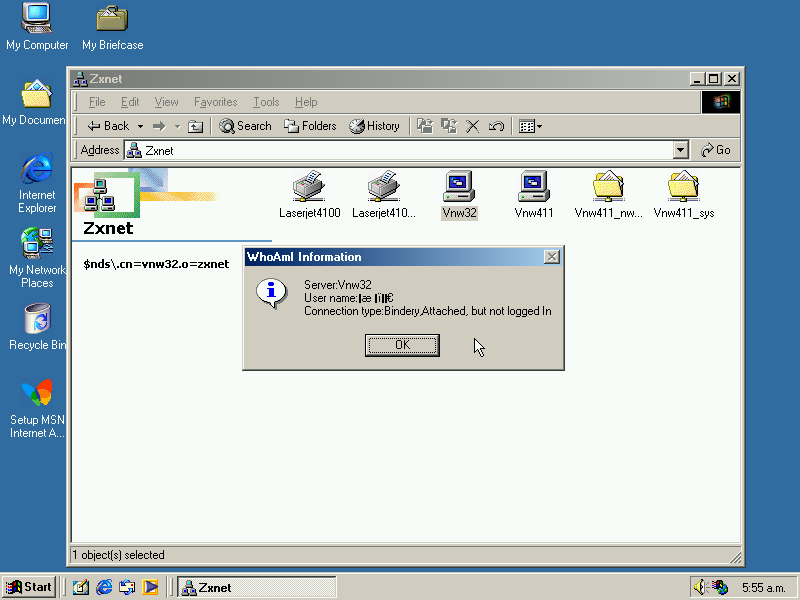Image resolution: width=800 pixels, height=600 pixels.
Task: Click the Undo toolbar icon
Action: click(x=496, y=126)
